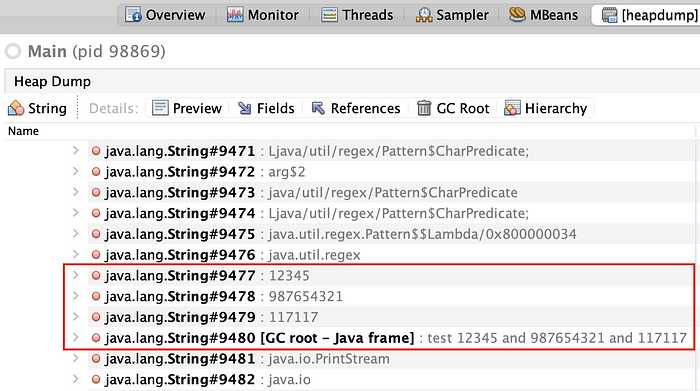Screen dimensions: 700x391
Task: Select the String#9478 row 987654321
Action: (x=390, y=296)
